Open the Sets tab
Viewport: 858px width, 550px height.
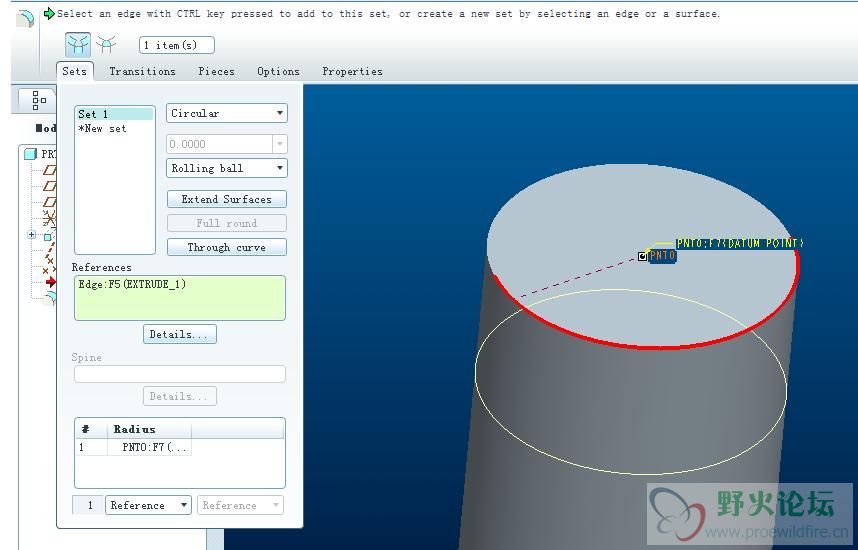pos(74,71)
